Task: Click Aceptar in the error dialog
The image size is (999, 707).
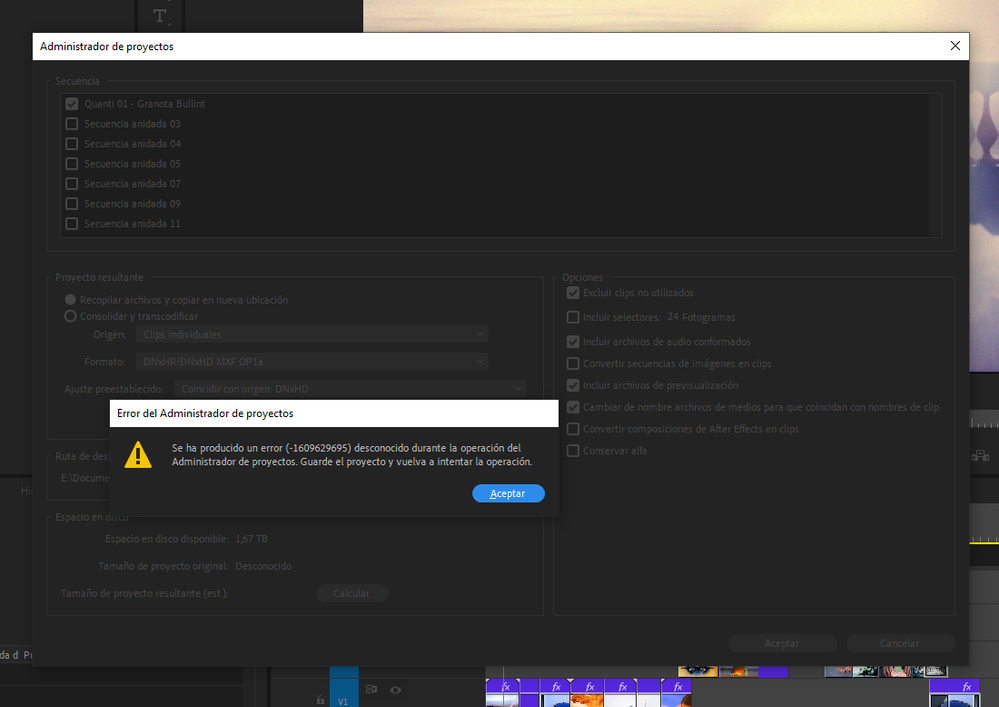Action: click(x=508, y=493)
